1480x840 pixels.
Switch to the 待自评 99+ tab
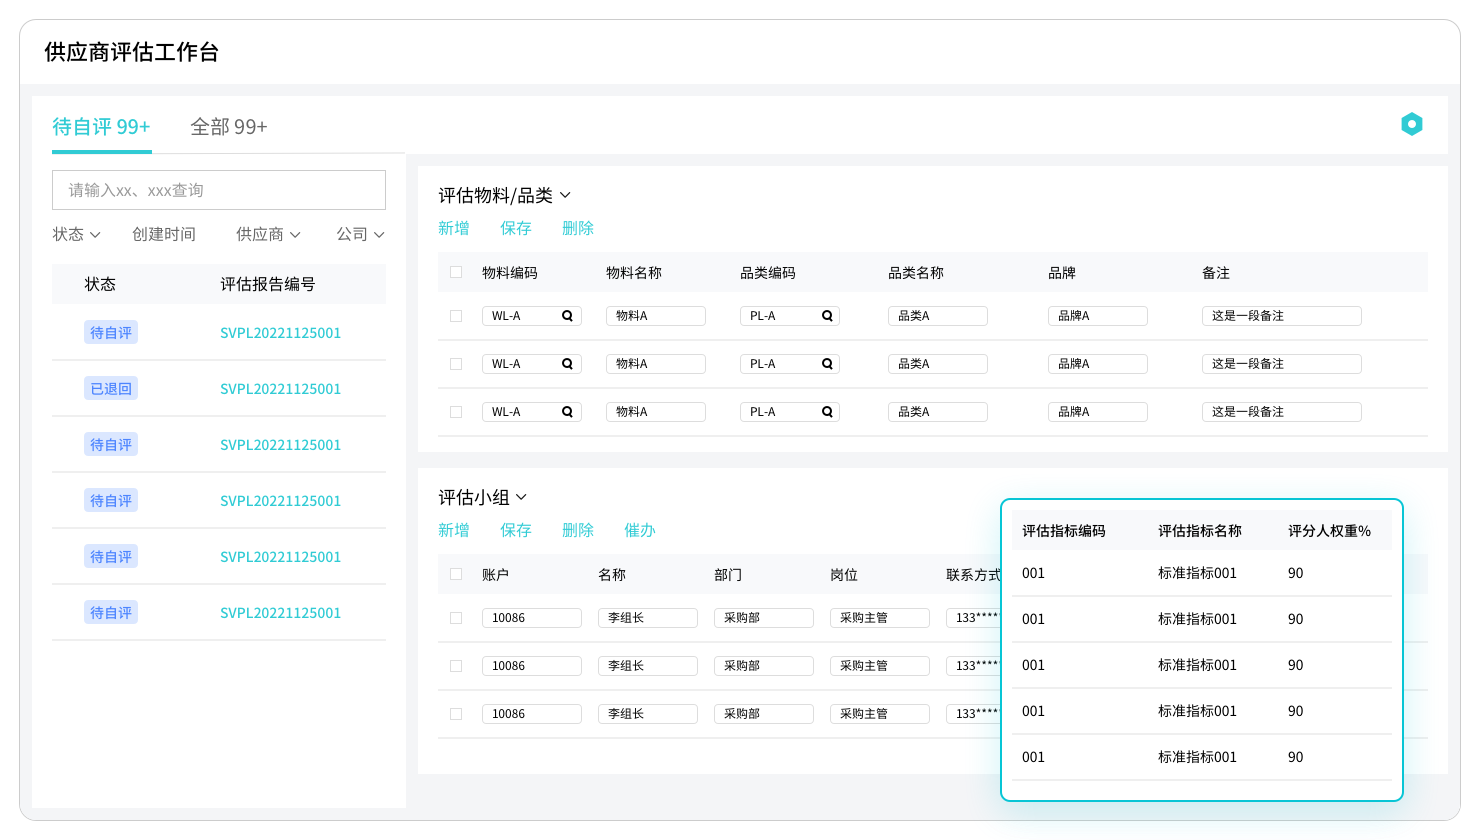click(x=101, y=127)
